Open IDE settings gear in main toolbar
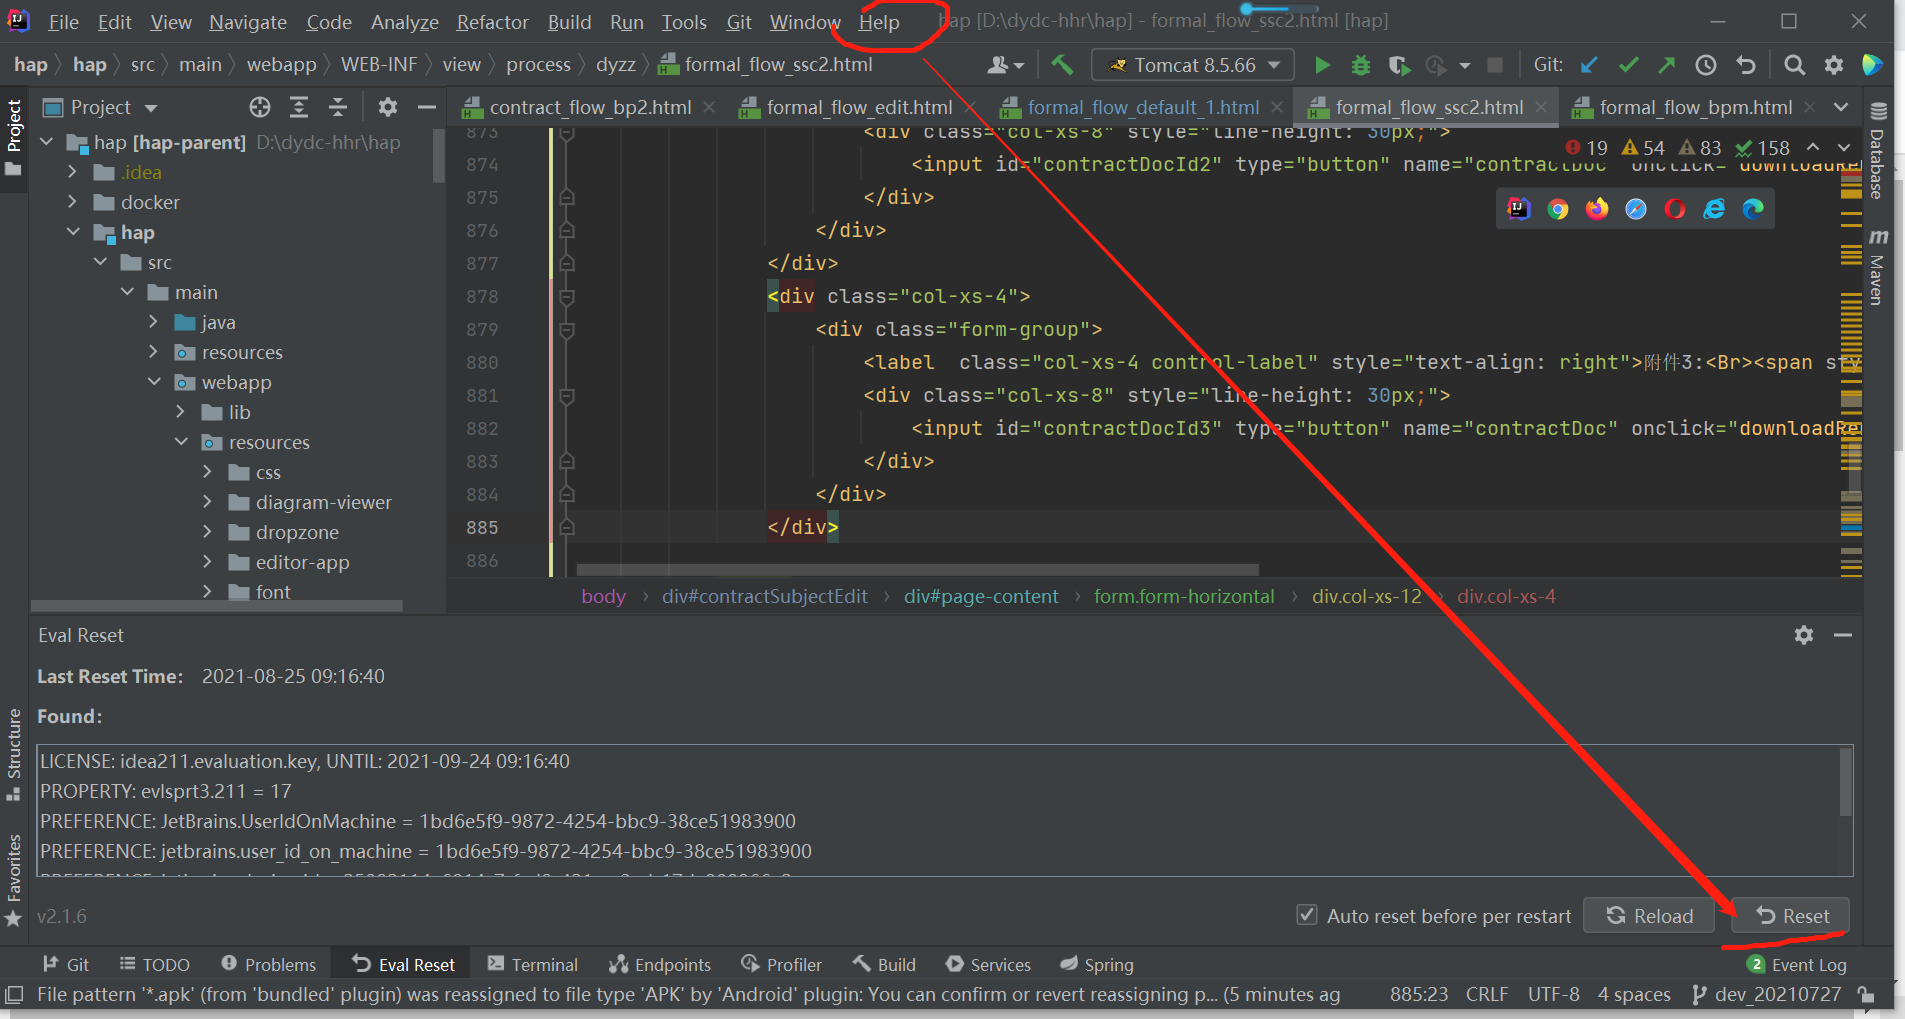Viewport: 1905px width, 1019px height. [1834, 65]
